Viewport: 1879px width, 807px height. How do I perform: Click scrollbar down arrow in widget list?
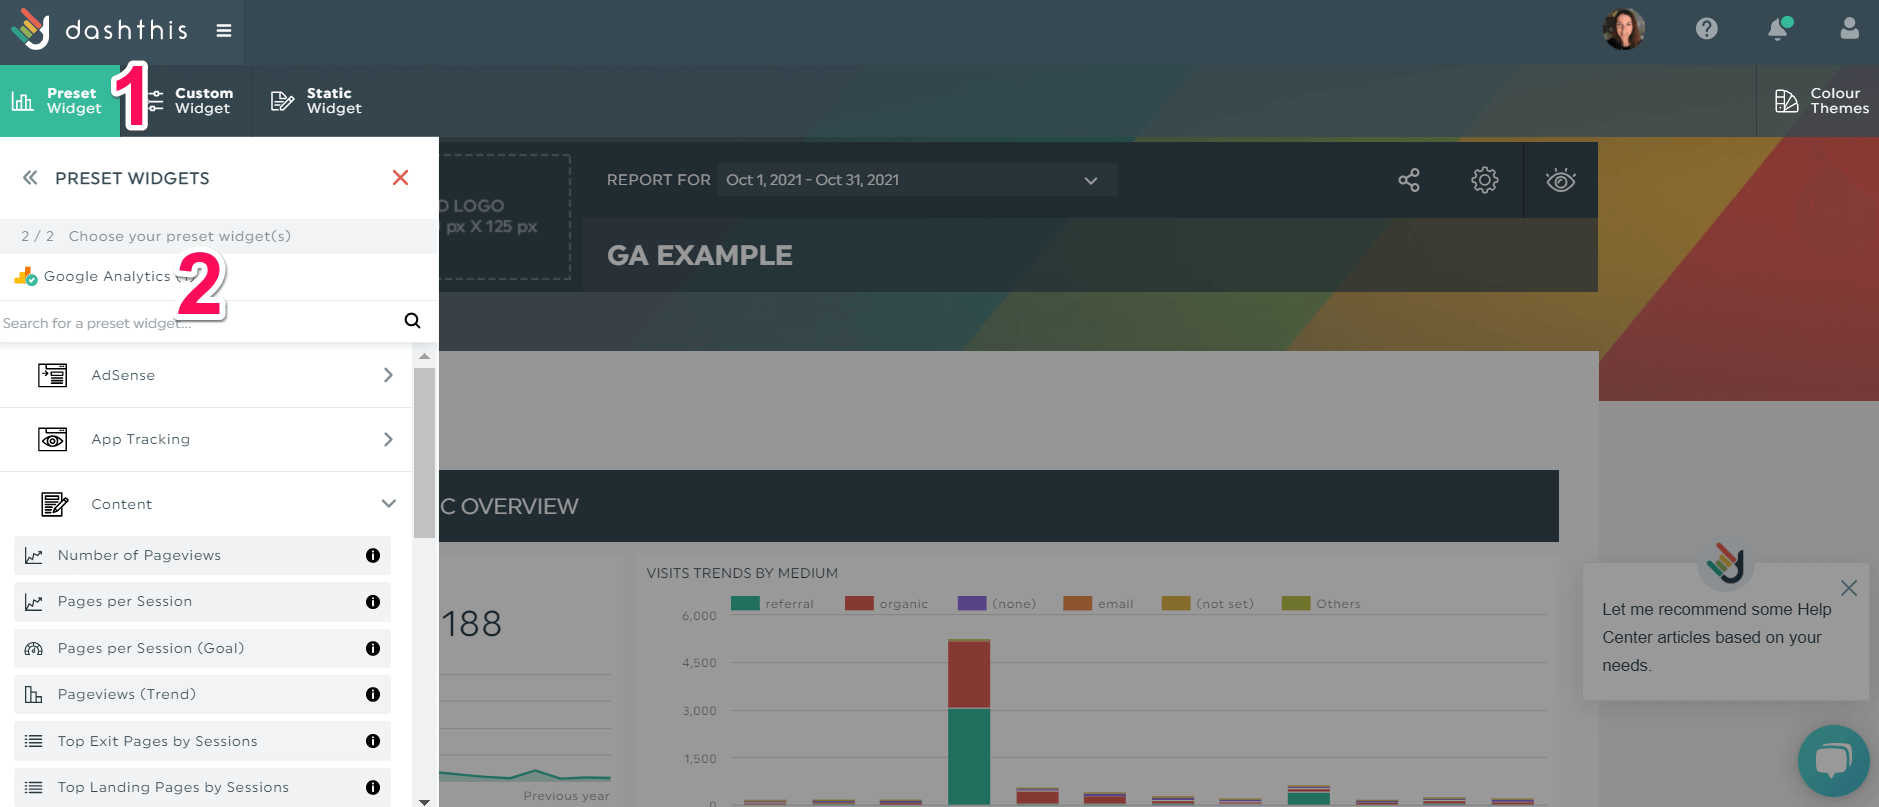(x=424, y=801)
